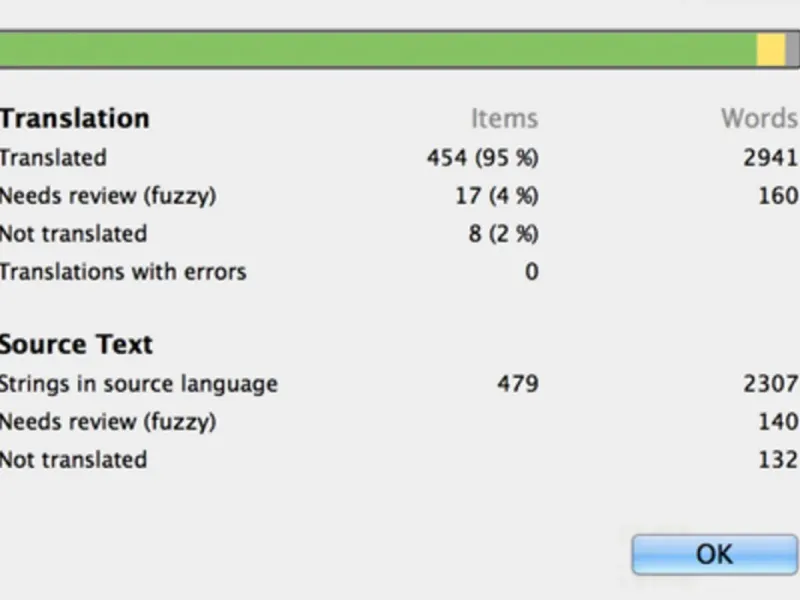The height and width of the screenshot is (600, 800).
Task: Select the Translated row label
Action: (53, 158)
